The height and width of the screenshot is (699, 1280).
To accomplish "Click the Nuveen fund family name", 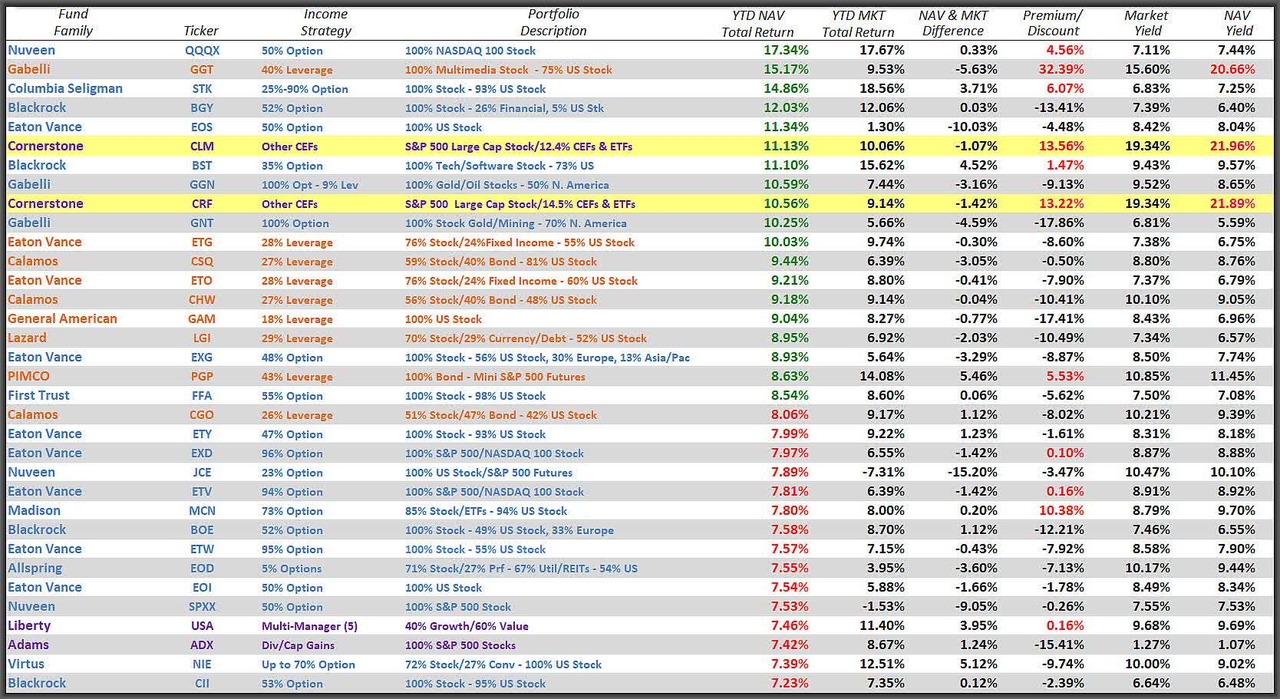I will pos(31,50).
